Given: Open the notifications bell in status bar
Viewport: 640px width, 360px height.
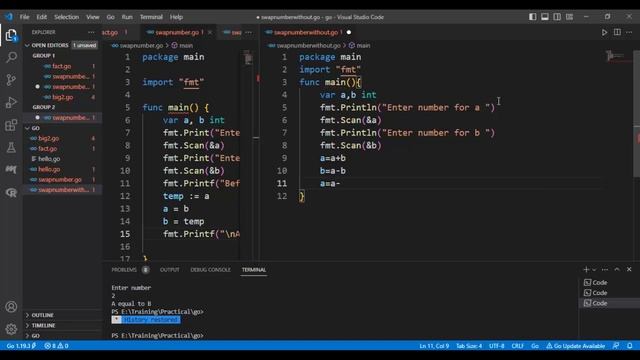Looking at the screenshot, I should tap(630, 346).
